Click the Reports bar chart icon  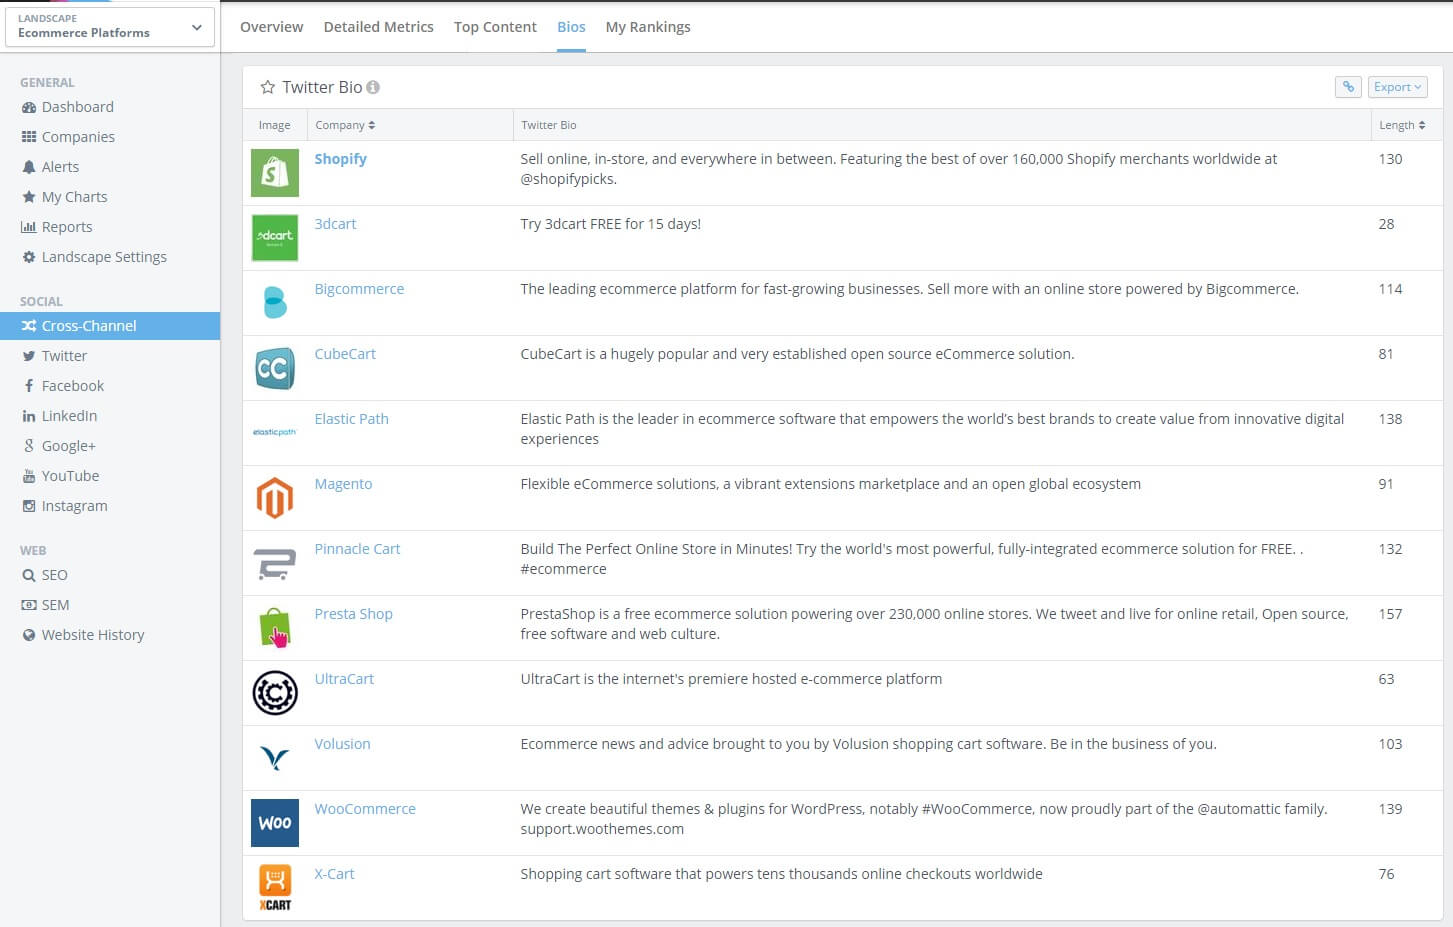[x=29, y=227]
